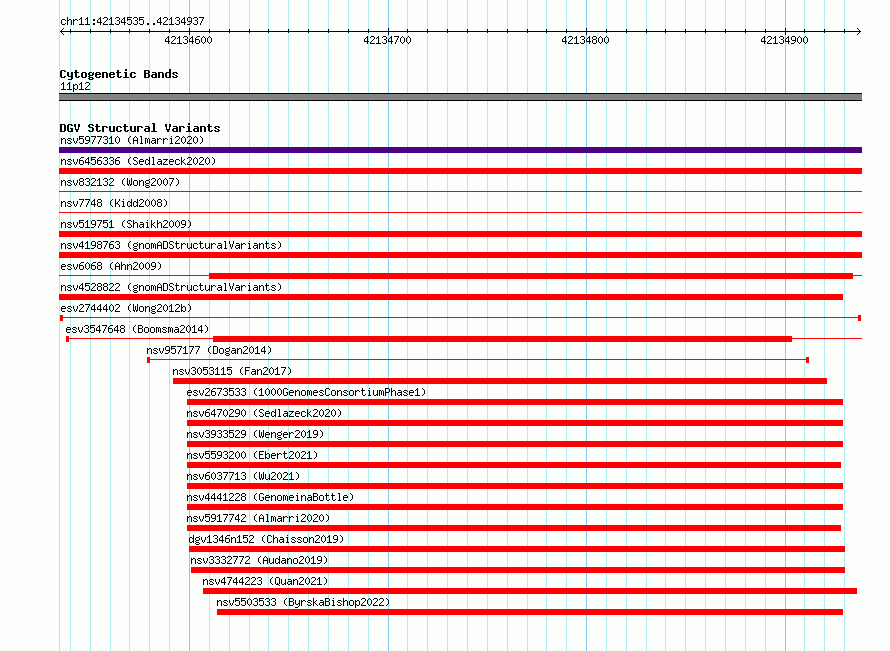This screenshot has height=651, width=890.
Task: Click the thin red line under nsv957177 (Dogan2014)
Action: 478,360
